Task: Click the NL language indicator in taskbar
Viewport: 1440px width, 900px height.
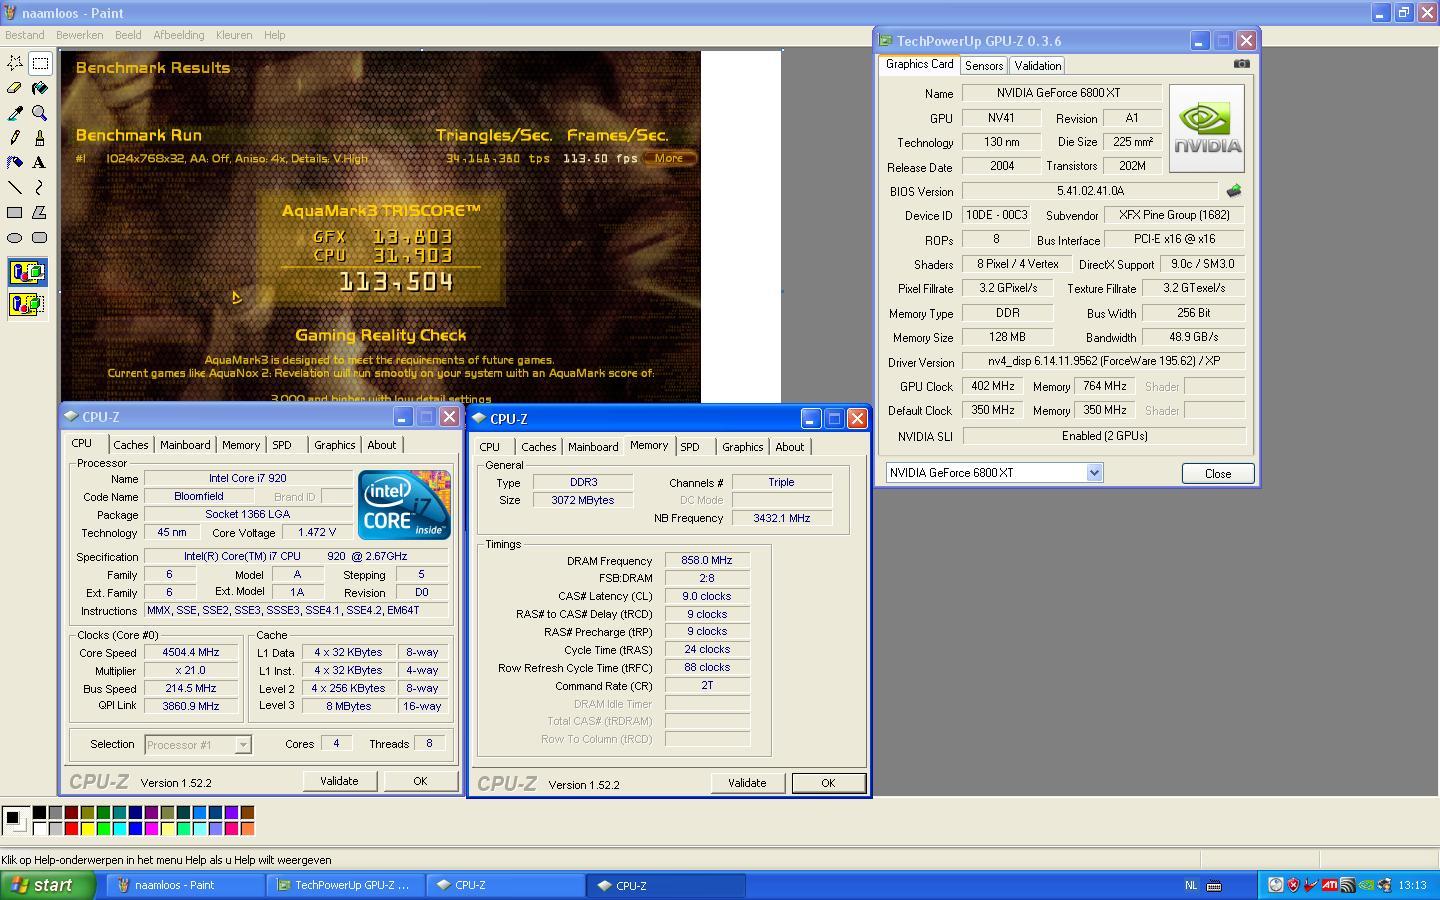Action: [1191, 885]
